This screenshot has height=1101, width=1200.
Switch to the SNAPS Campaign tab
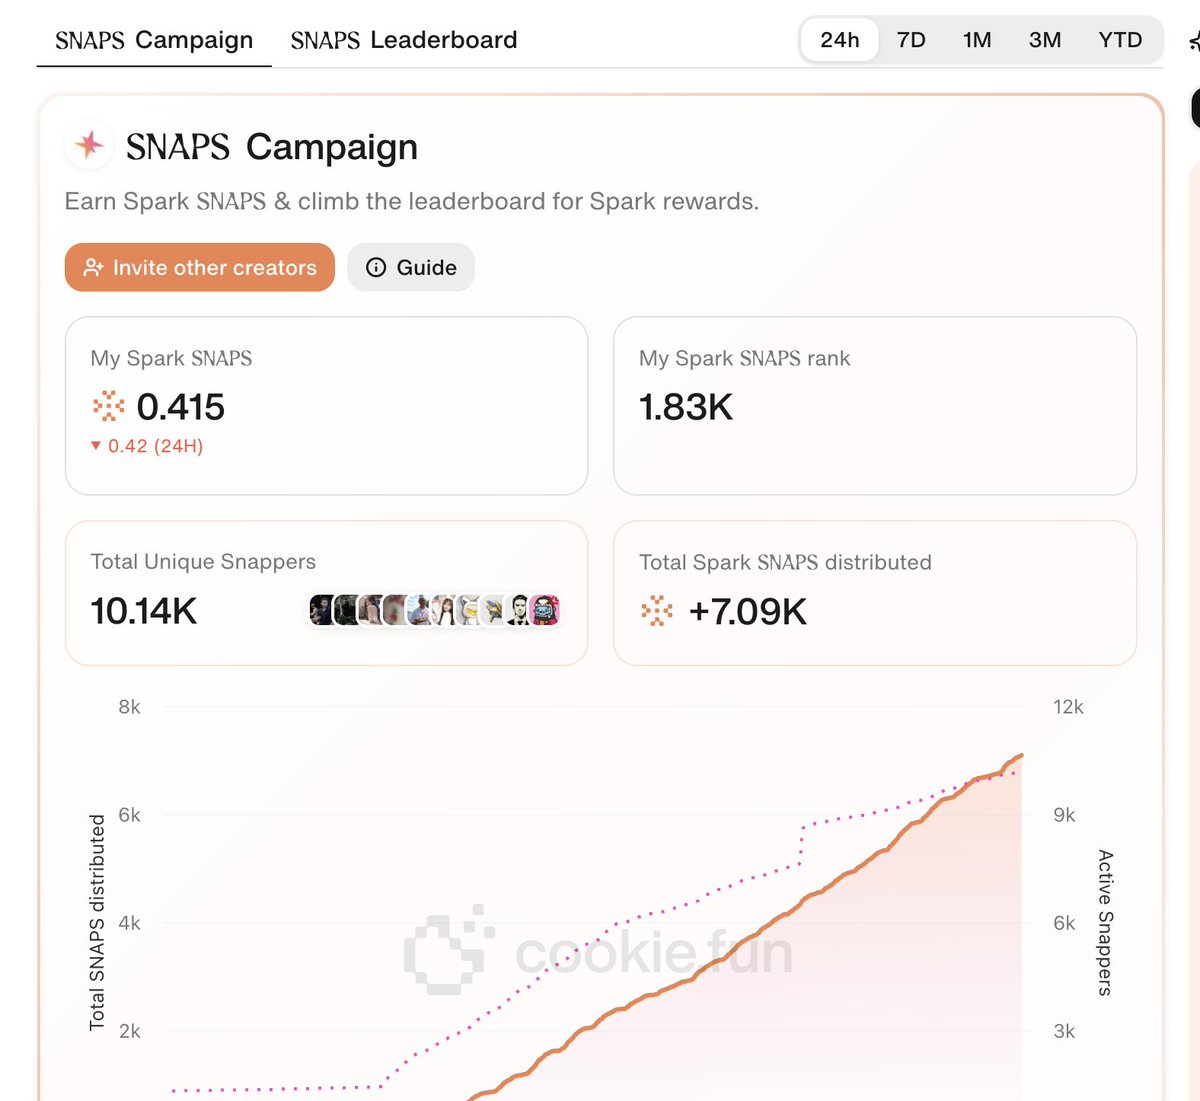click(x=154, y=40)
